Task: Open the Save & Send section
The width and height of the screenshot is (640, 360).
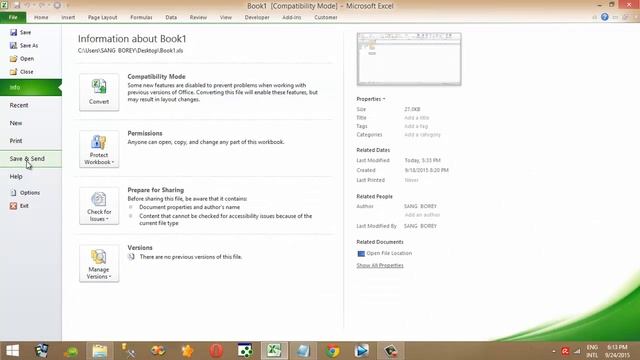Action: pos(31,159)
